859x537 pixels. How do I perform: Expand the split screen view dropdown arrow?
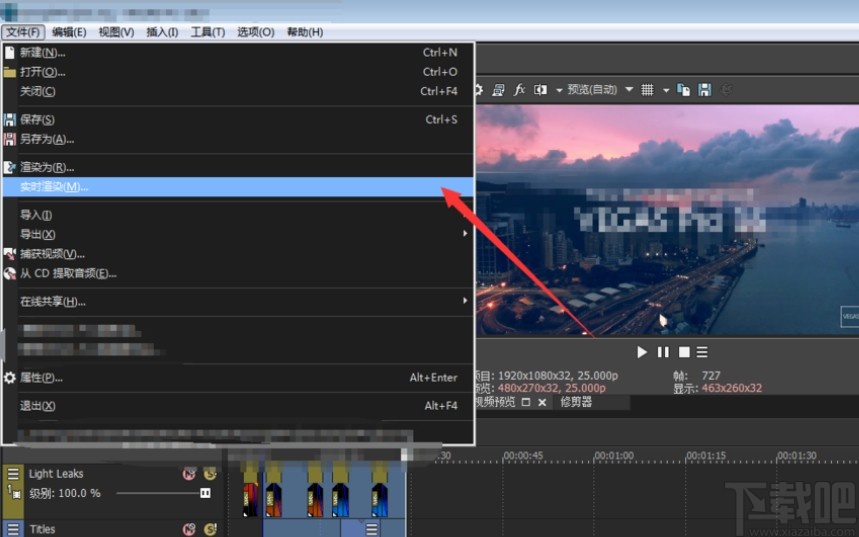point(559,90)
